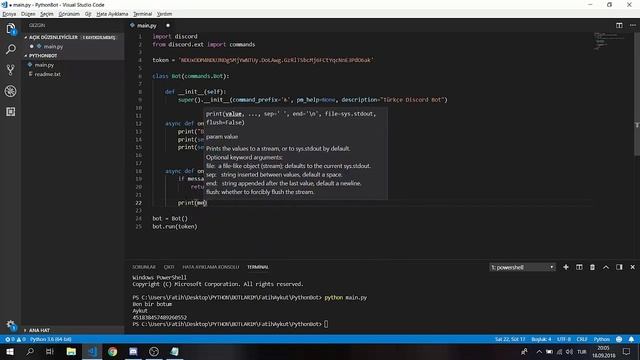
Task: Open the feedback smiley in status bar
Action: [x=619, y=339]
